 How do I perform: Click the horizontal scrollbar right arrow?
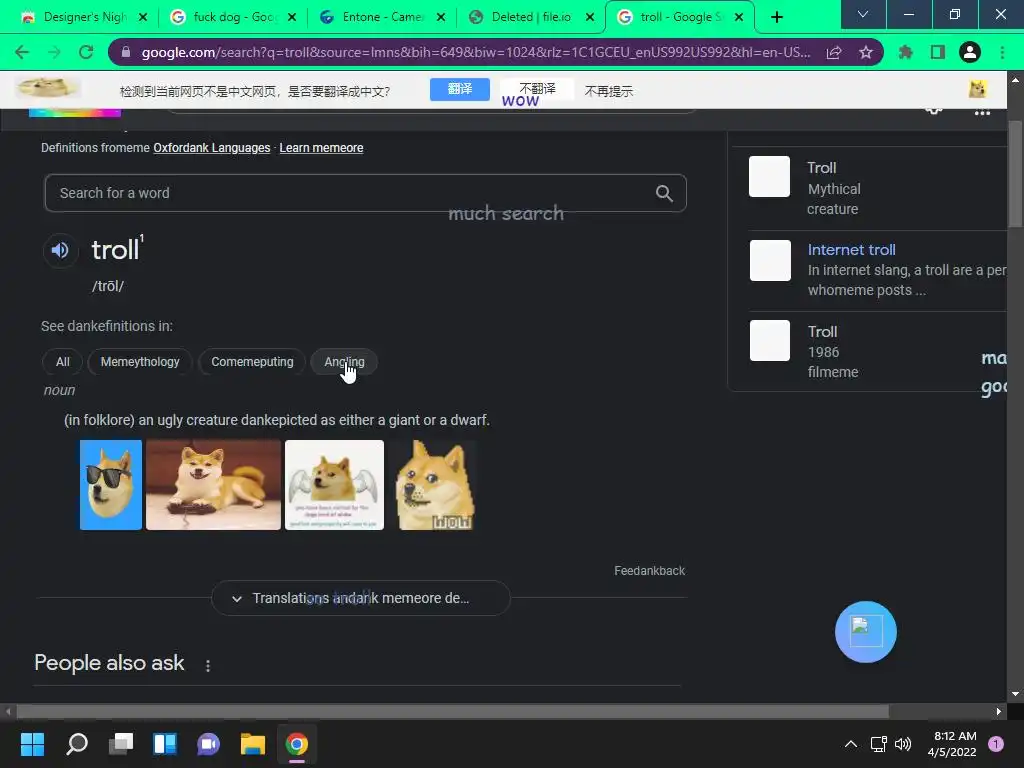999,711
